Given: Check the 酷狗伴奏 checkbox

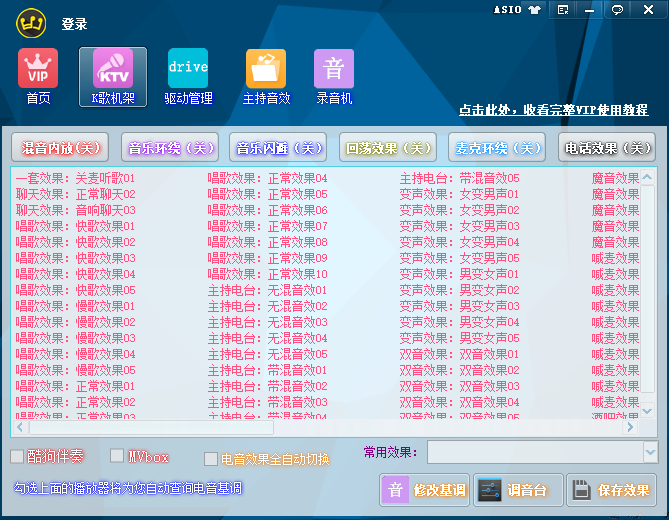Looking at the screenshot, I should (17, 456).
